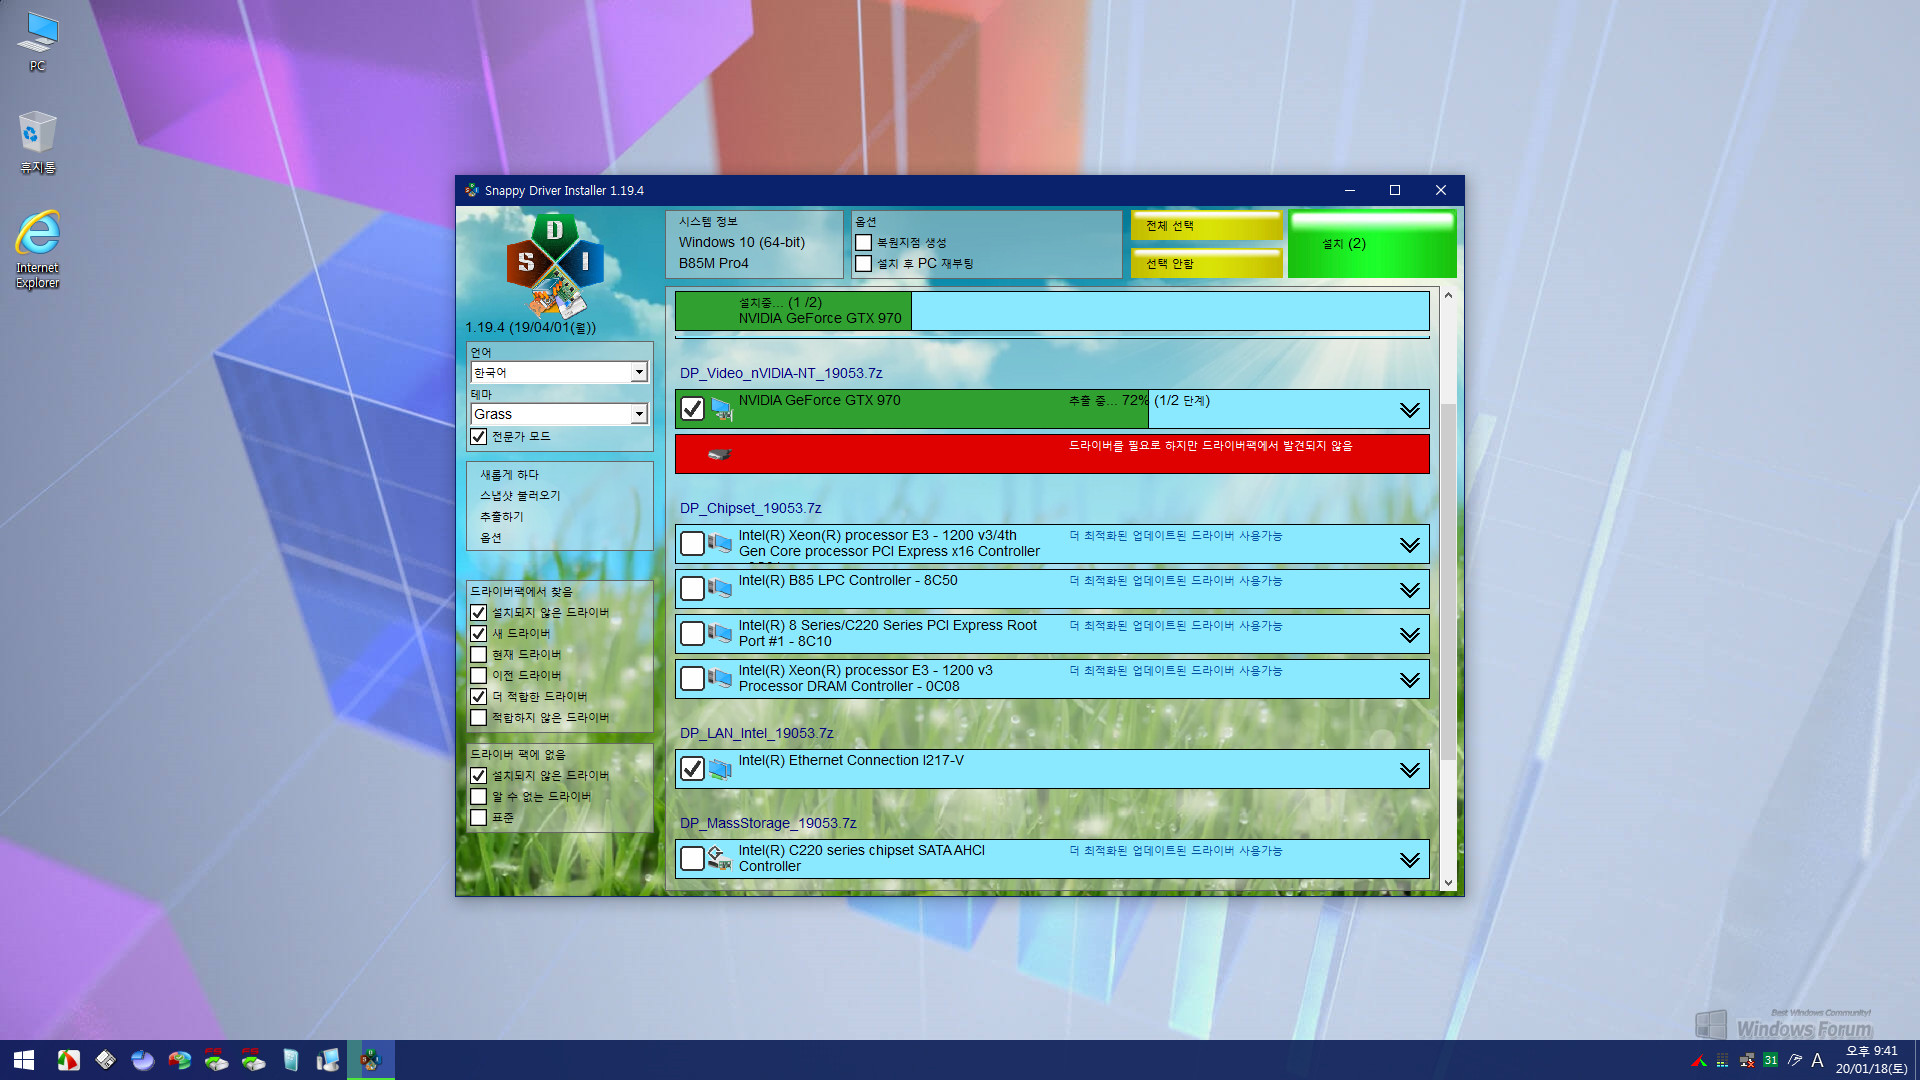This screenshot has width=1920, height=1080.
Task: Check the C220 SATA AHCI Controller driver checkbox
Action: 692,858
